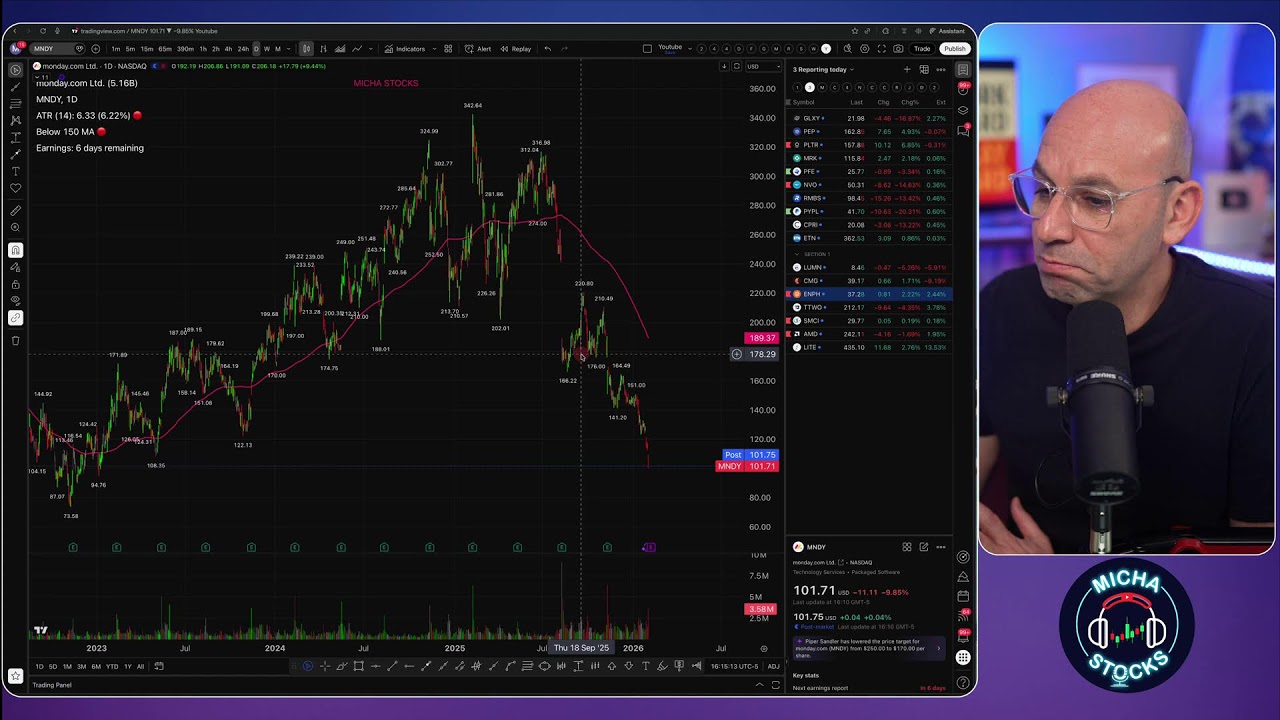Viewport: 1280px width, 720px height.
Task: Open watchlist more options menu
Action: pyautogui.click(x=940, y=70)
